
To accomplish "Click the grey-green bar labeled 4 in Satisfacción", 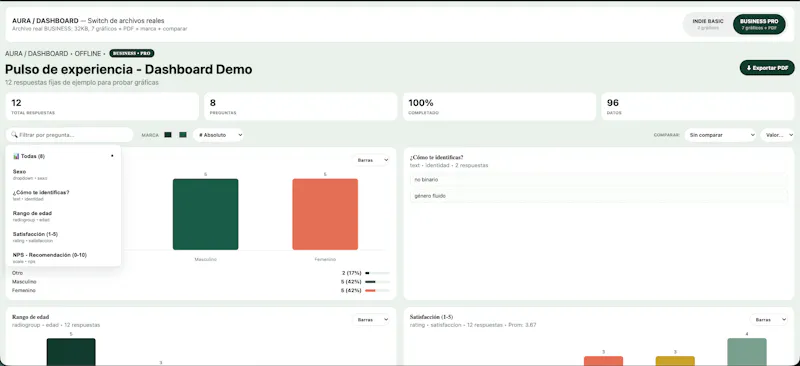I will click(x=747, y=352).
